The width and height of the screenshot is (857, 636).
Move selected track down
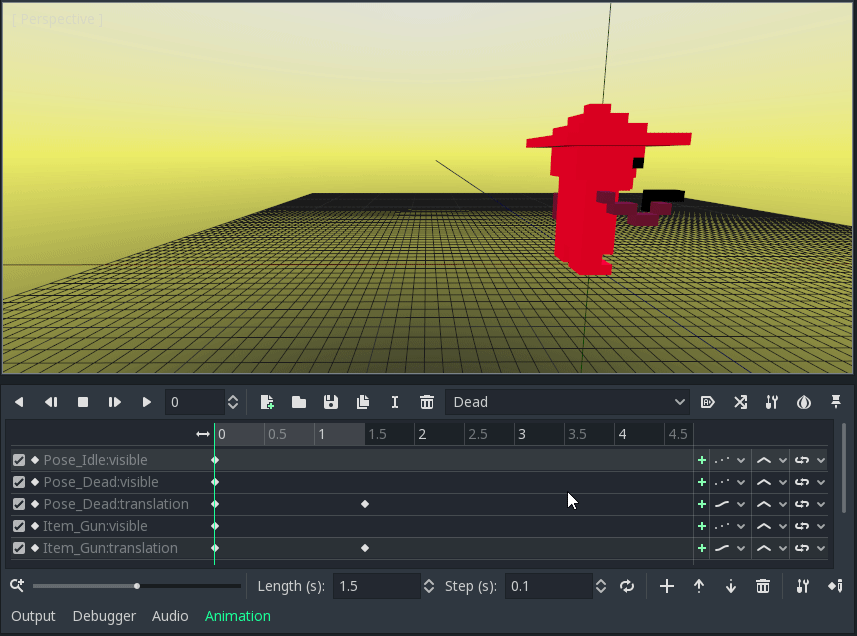click(x=731, y=586)
